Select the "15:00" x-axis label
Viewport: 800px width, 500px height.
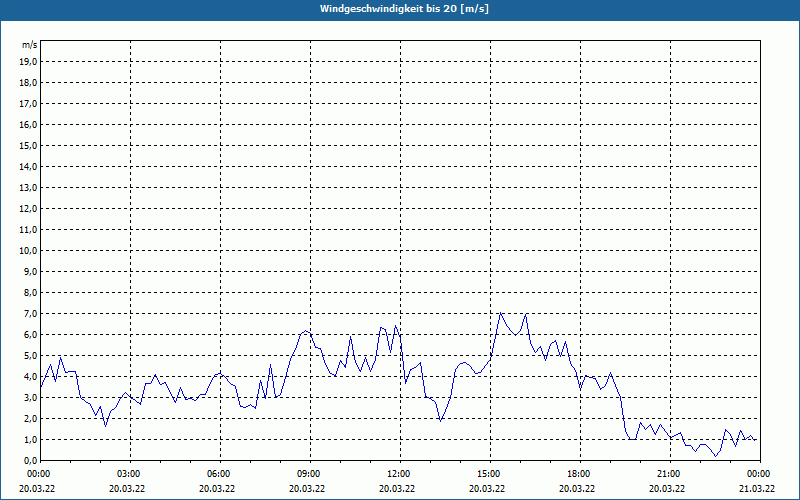(x=490, y=474)
